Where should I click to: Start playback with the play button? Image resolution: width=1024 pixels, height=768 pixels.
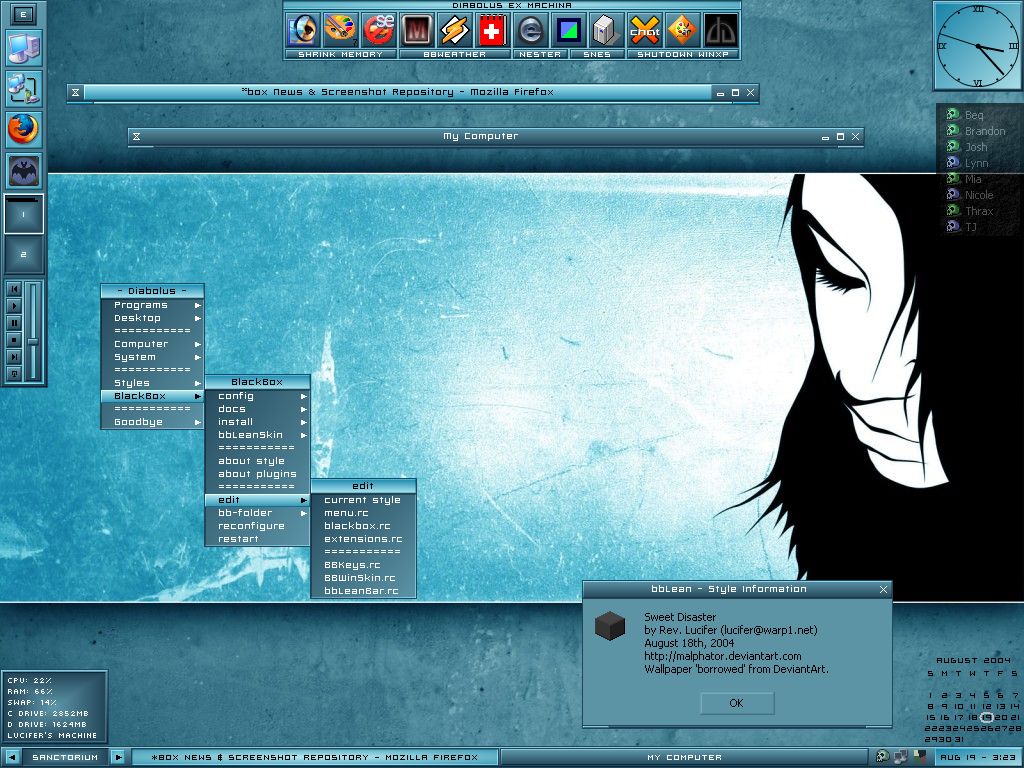point(14,306)
